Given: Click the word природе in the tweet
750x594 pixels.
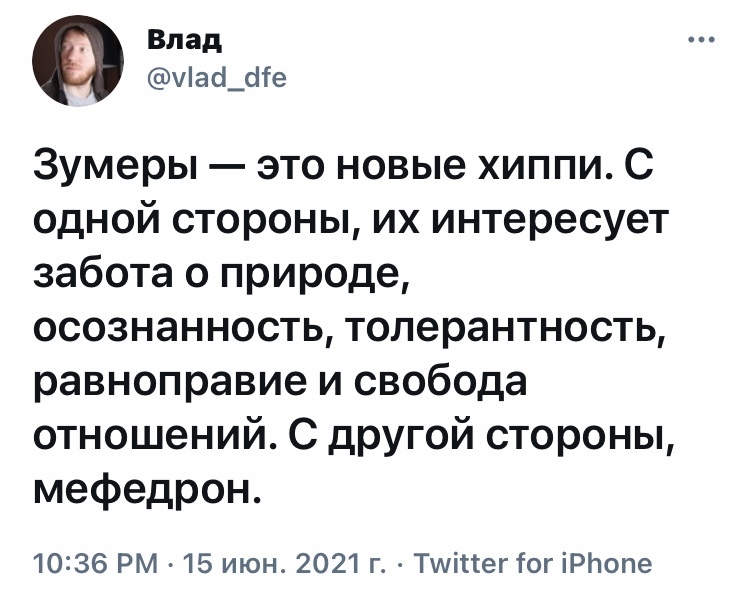Looking at the screenshot, I should (x=325, y=273).
